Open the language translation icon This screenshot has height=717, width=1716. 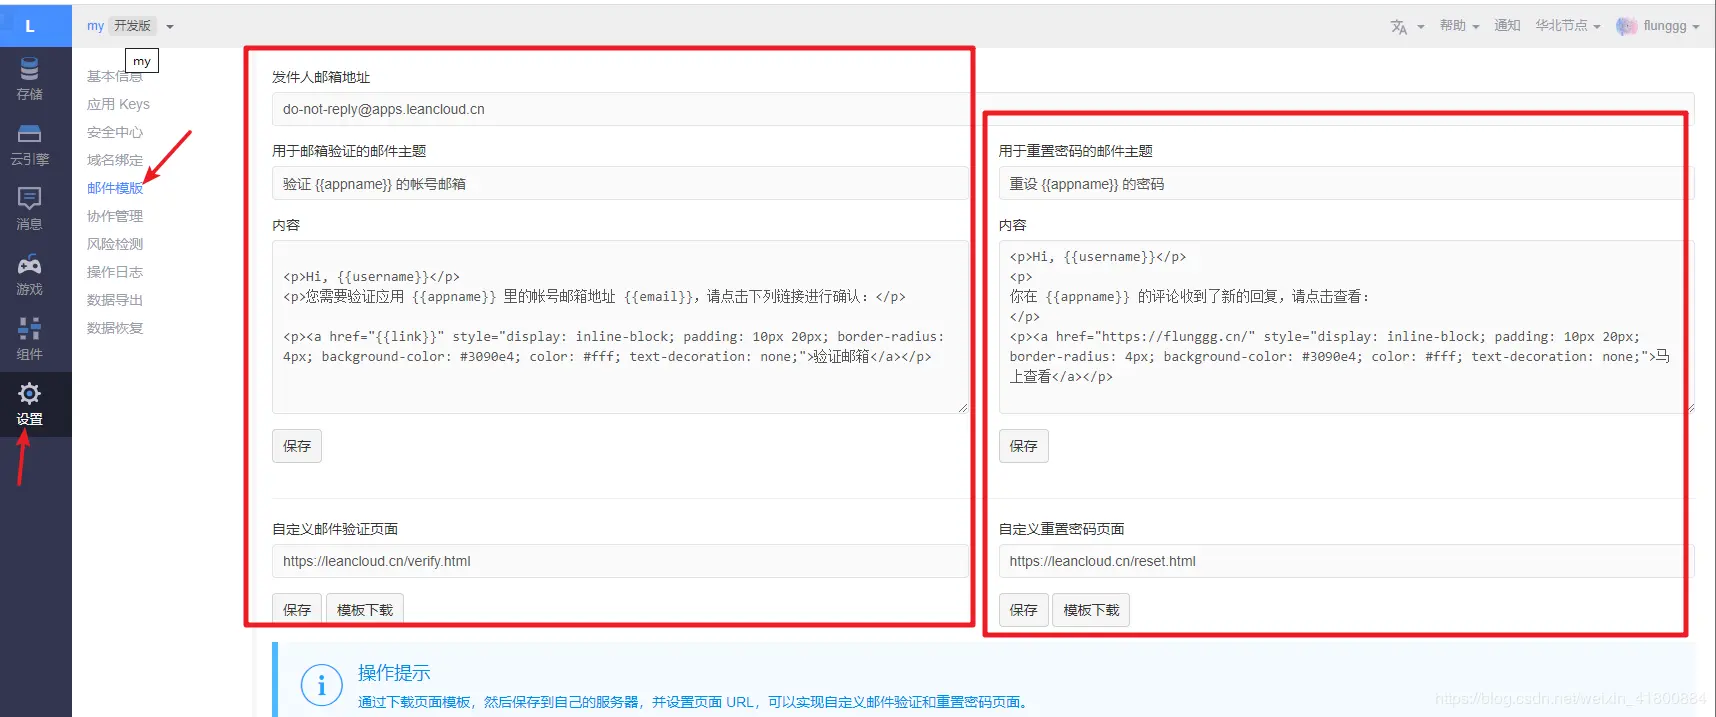tap(1399, 27)
